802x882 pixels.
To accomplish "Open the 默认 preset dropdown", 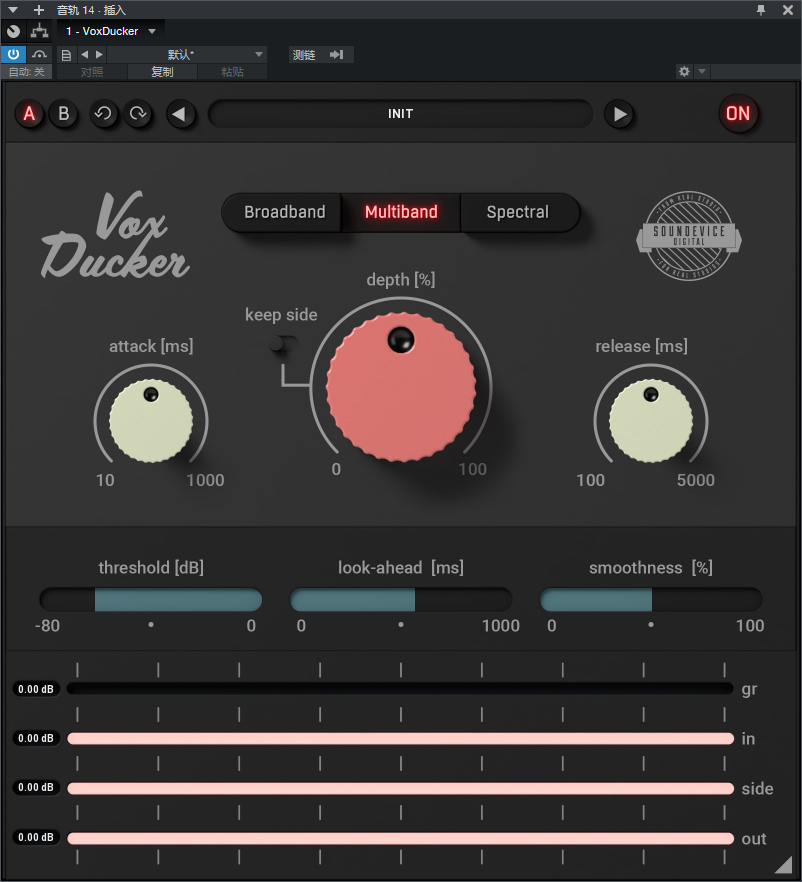I will pyautogui.click(x=187, y=55).
